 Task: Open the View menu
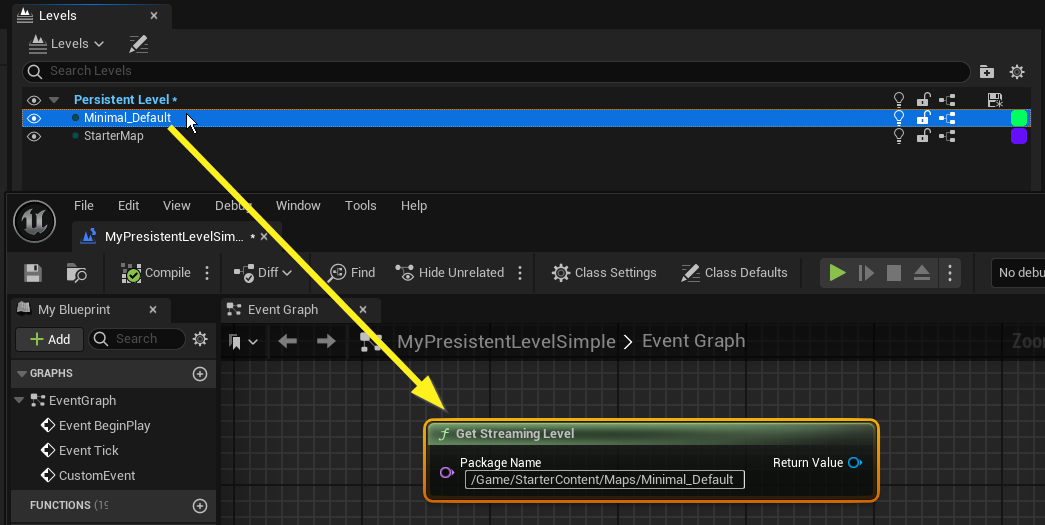pyautogui.click(x=177, y=206)
